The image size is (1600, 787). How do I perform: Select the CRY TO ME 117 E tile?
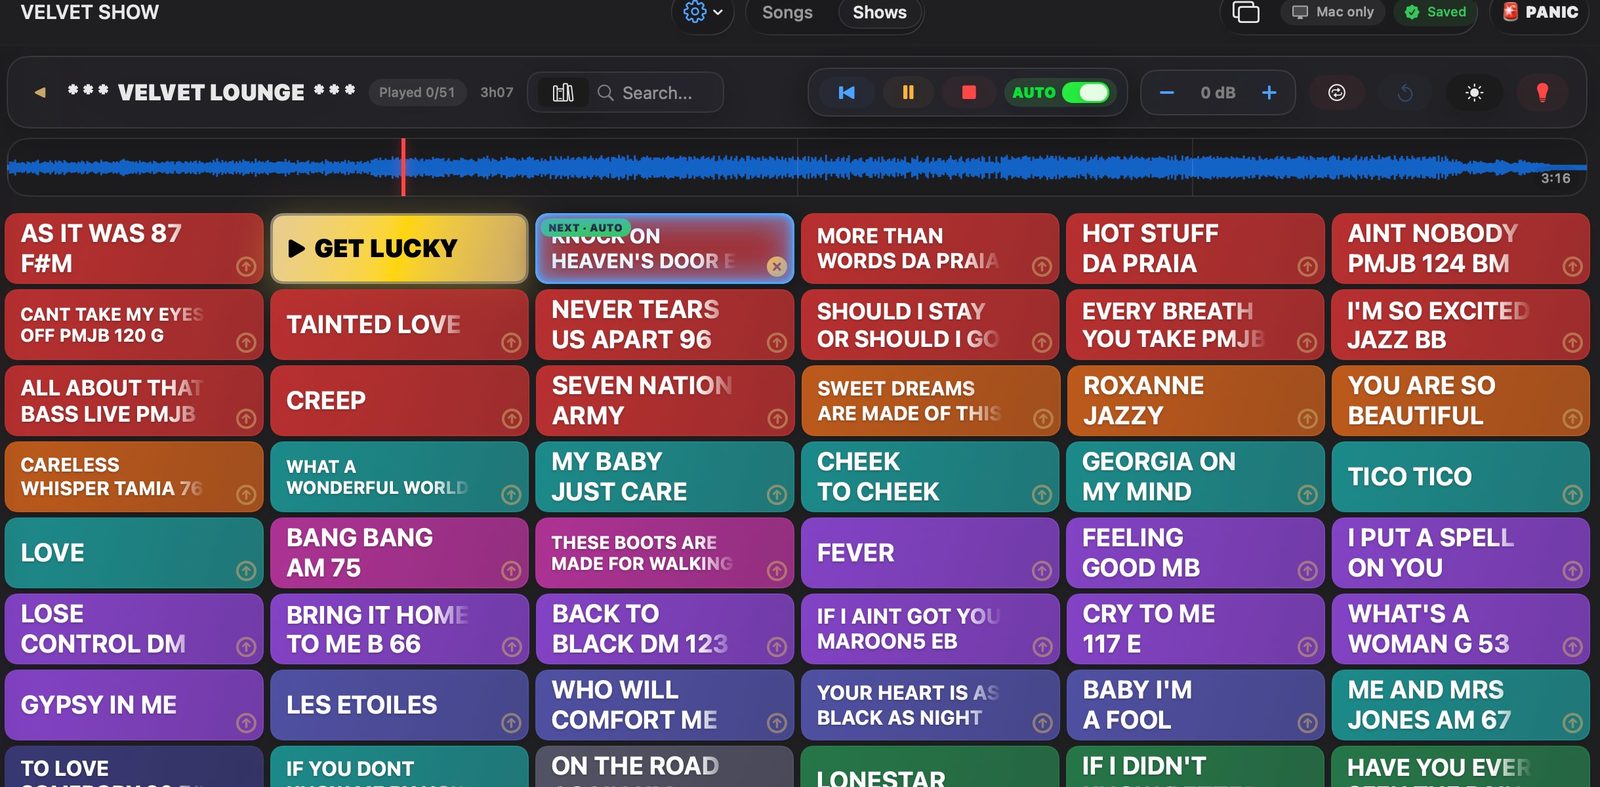[x=1195, y=628]
